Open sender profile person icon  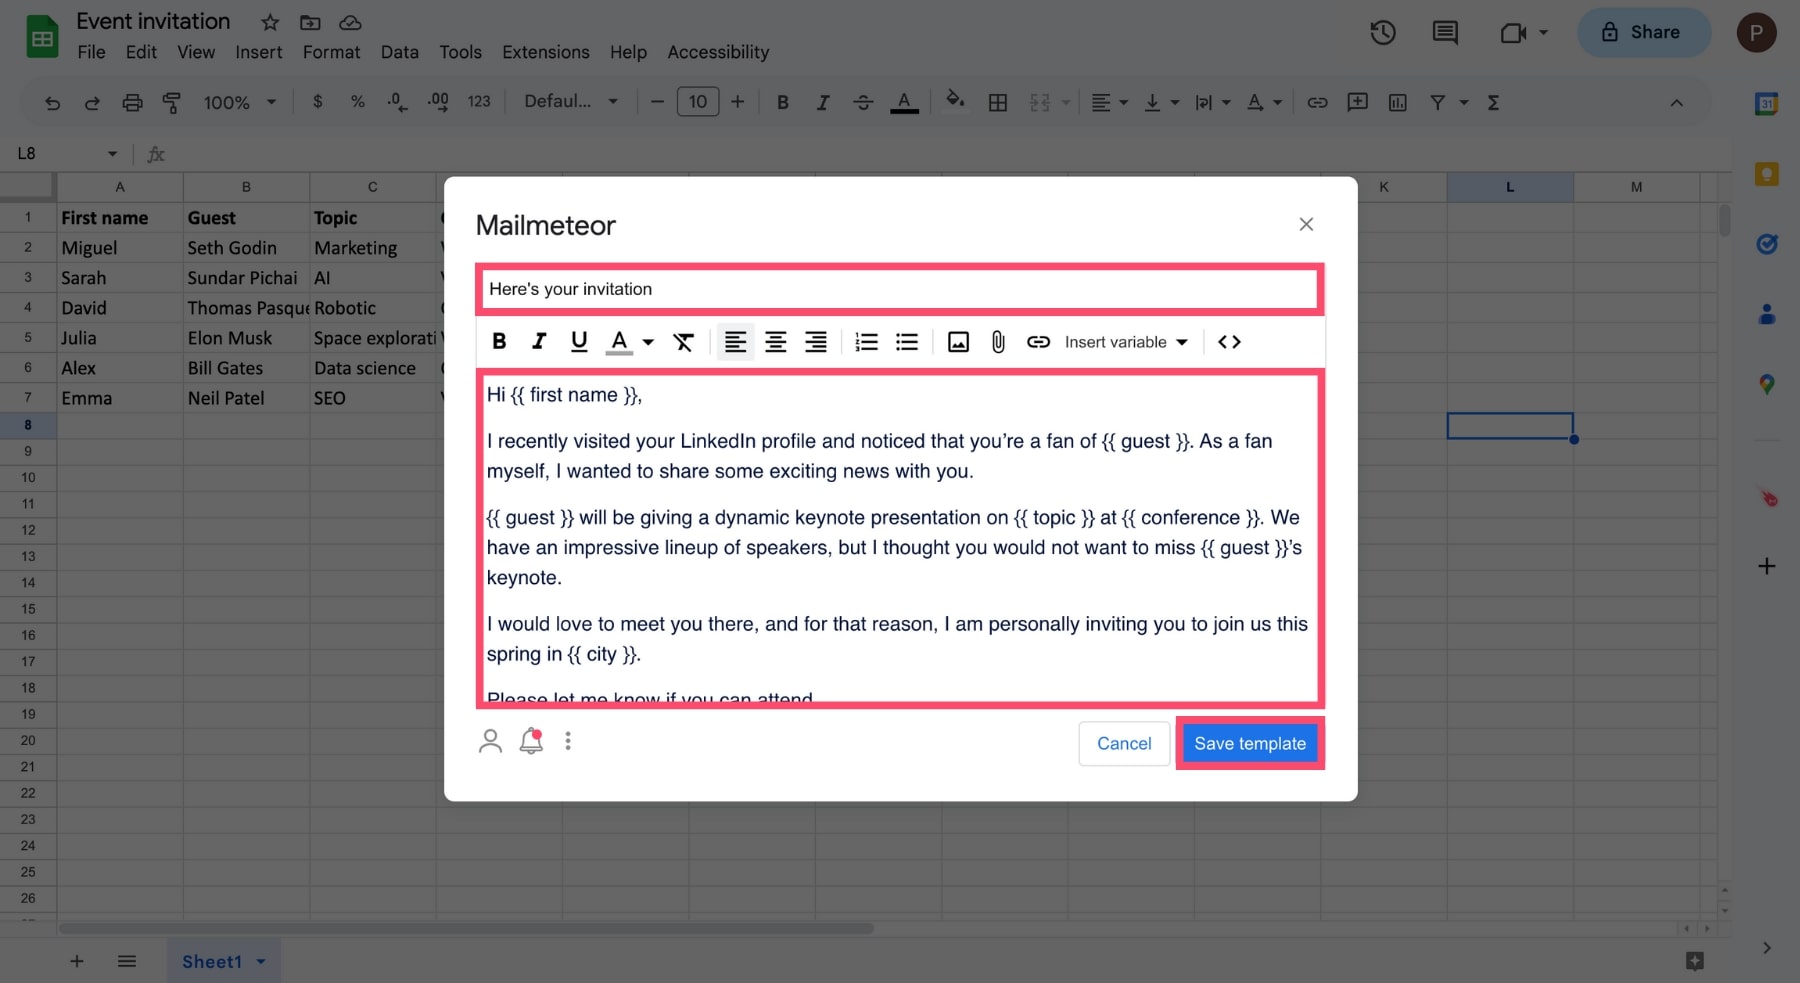490,741
